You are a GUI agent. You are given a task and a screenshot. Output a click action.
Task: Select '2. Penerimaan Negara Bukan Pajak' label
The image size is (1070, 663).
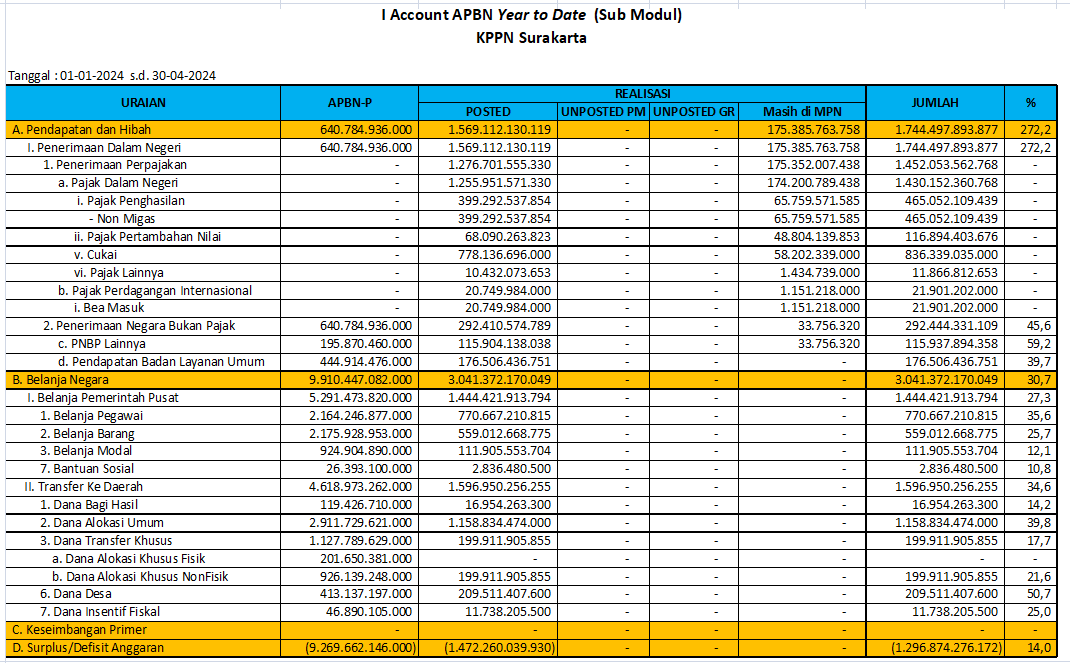coord(139,326)
